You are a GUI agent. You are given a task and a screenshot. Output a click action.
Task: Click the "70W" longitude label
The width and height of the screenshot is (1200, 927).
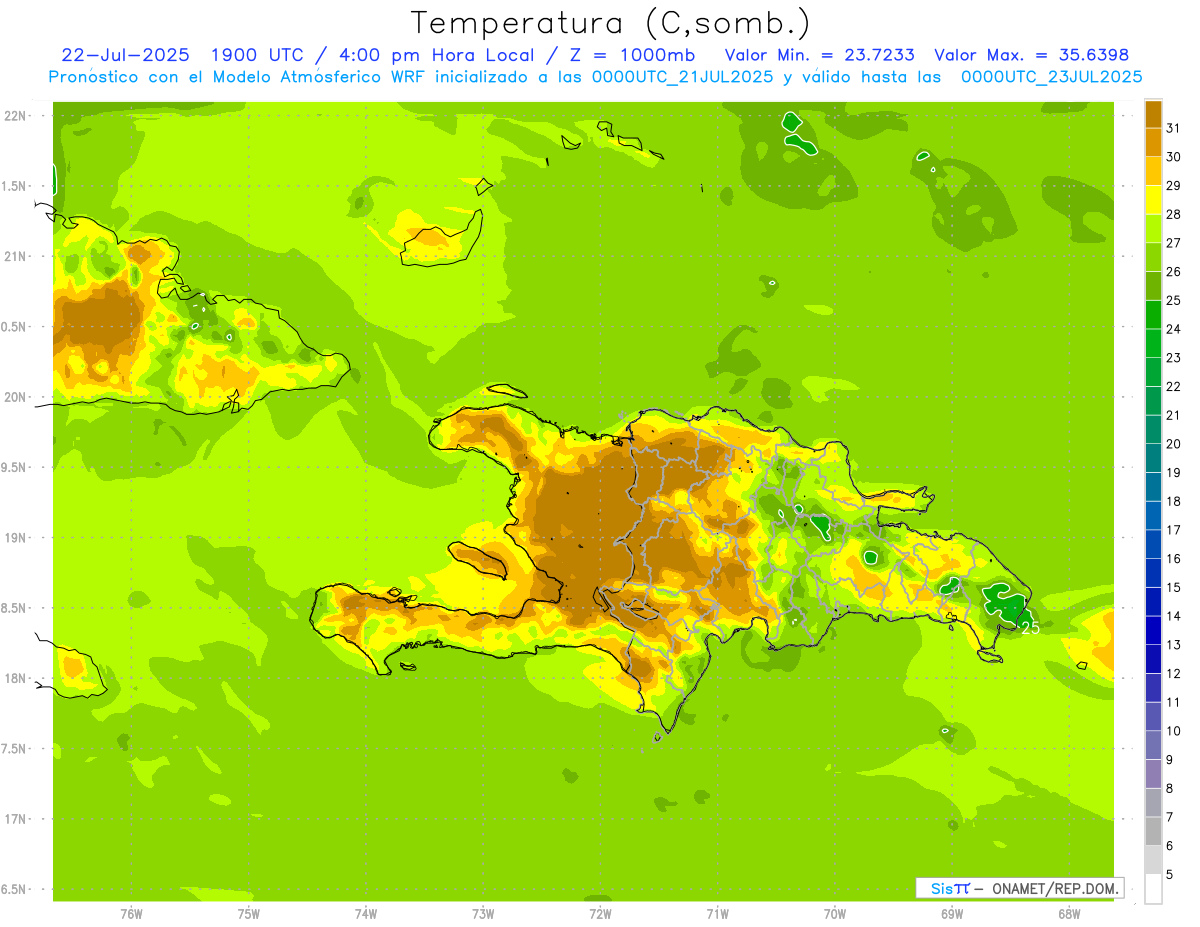coord(835,914)
